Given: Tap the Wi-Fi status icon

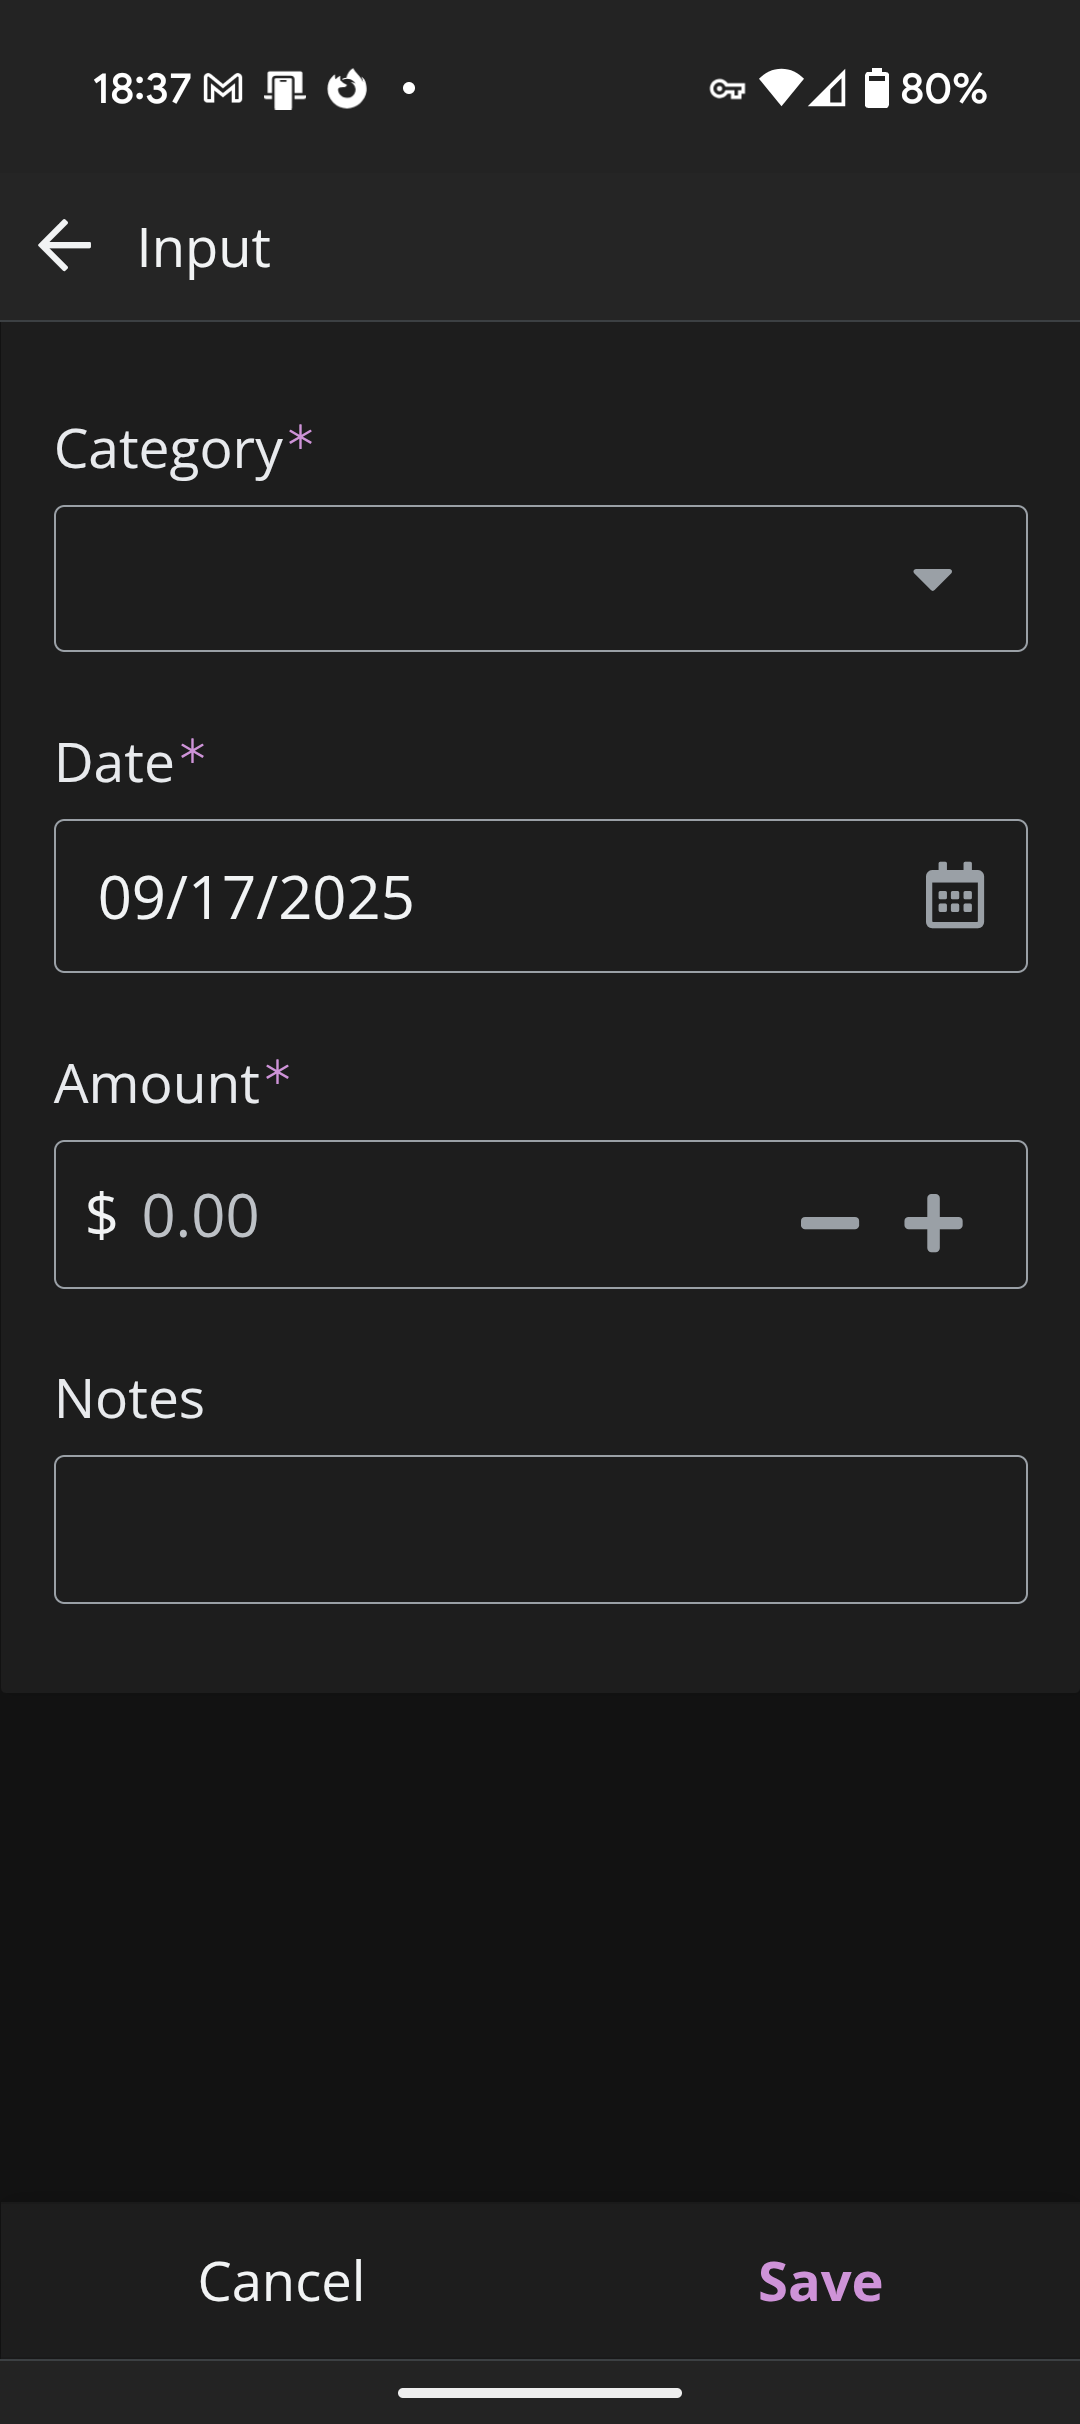Looking at the screenshot, I should tap(781, 88).
